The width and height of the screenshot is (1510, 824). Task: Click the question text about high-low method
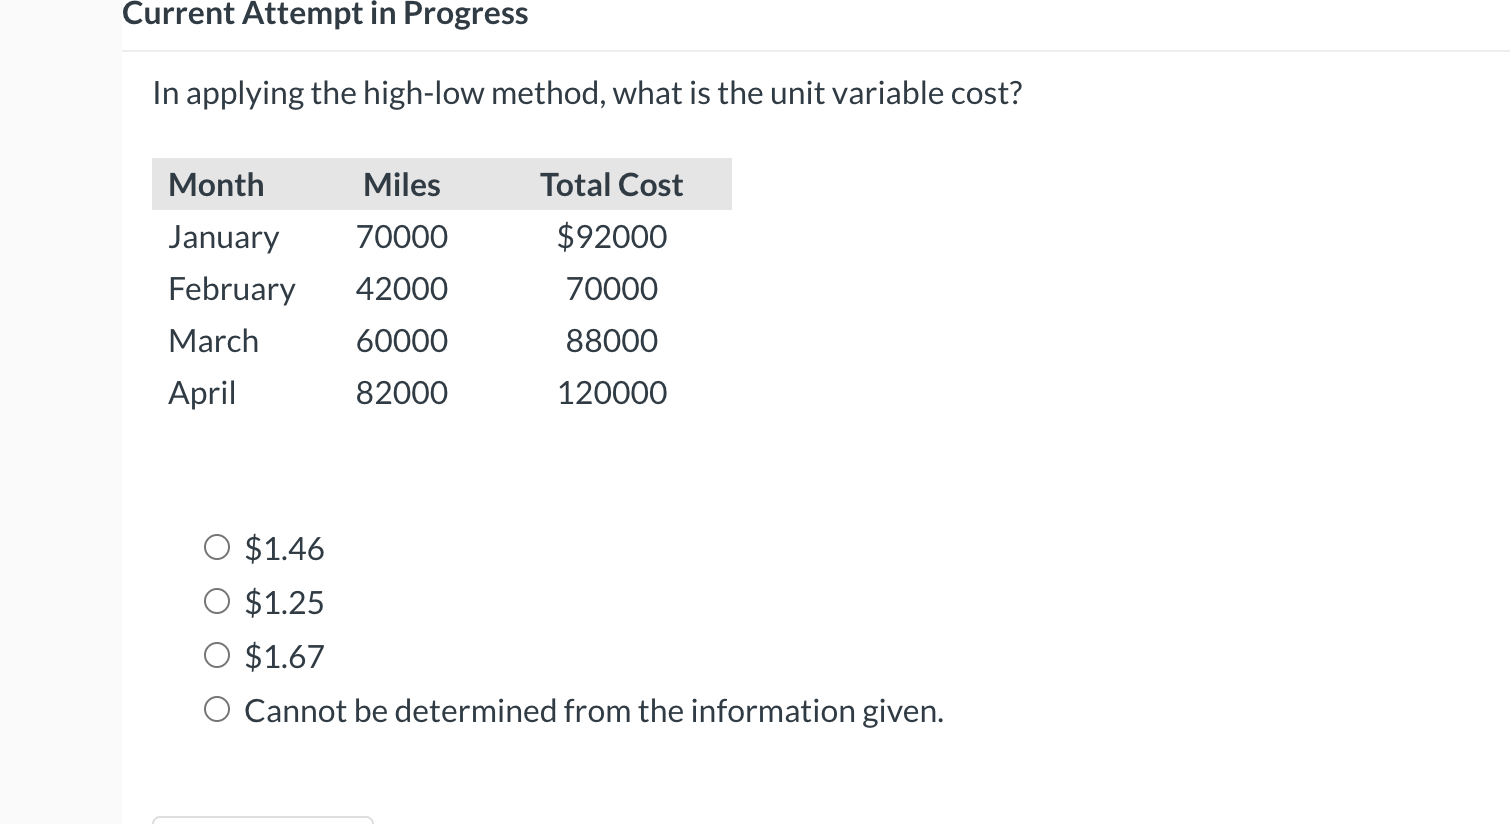(x=586, y=92)
